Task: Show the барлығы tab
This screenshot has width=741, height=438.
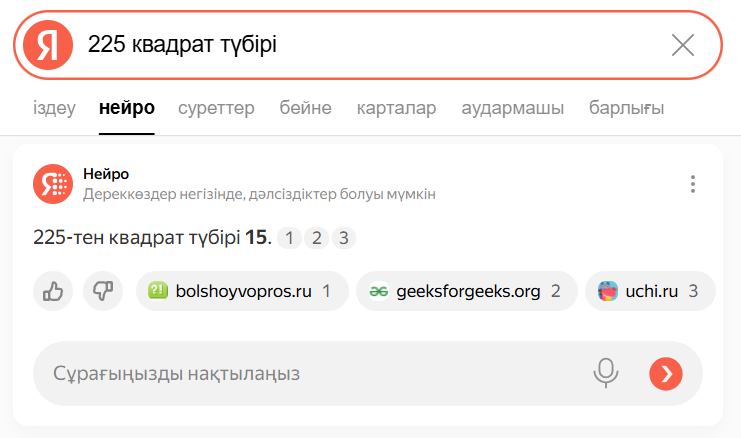Action: (x=626, y=108)
